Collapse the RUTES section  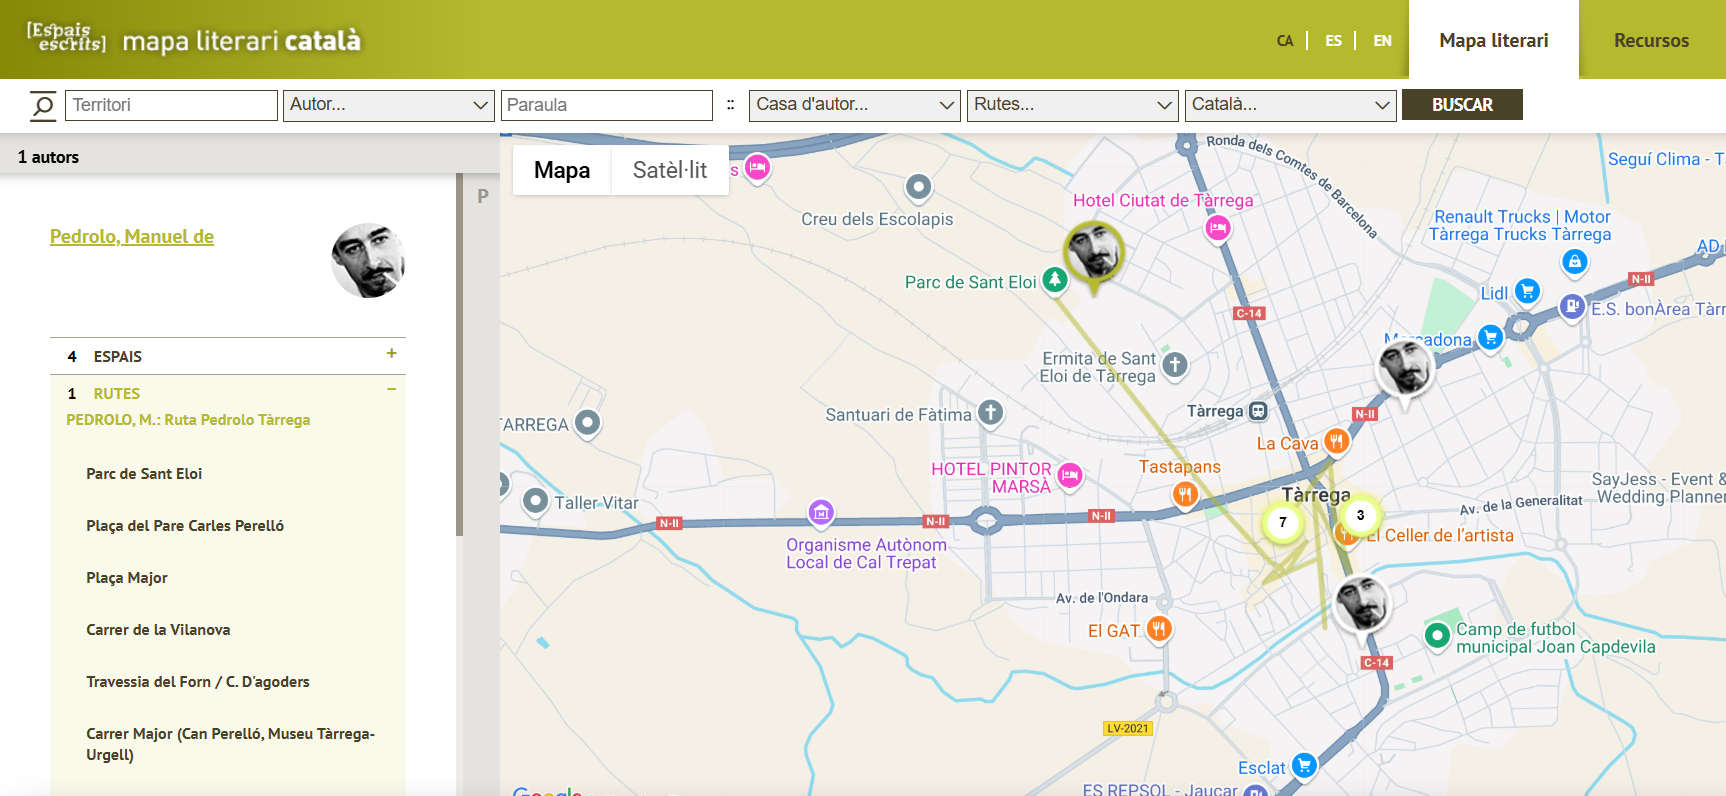[391, 390]
